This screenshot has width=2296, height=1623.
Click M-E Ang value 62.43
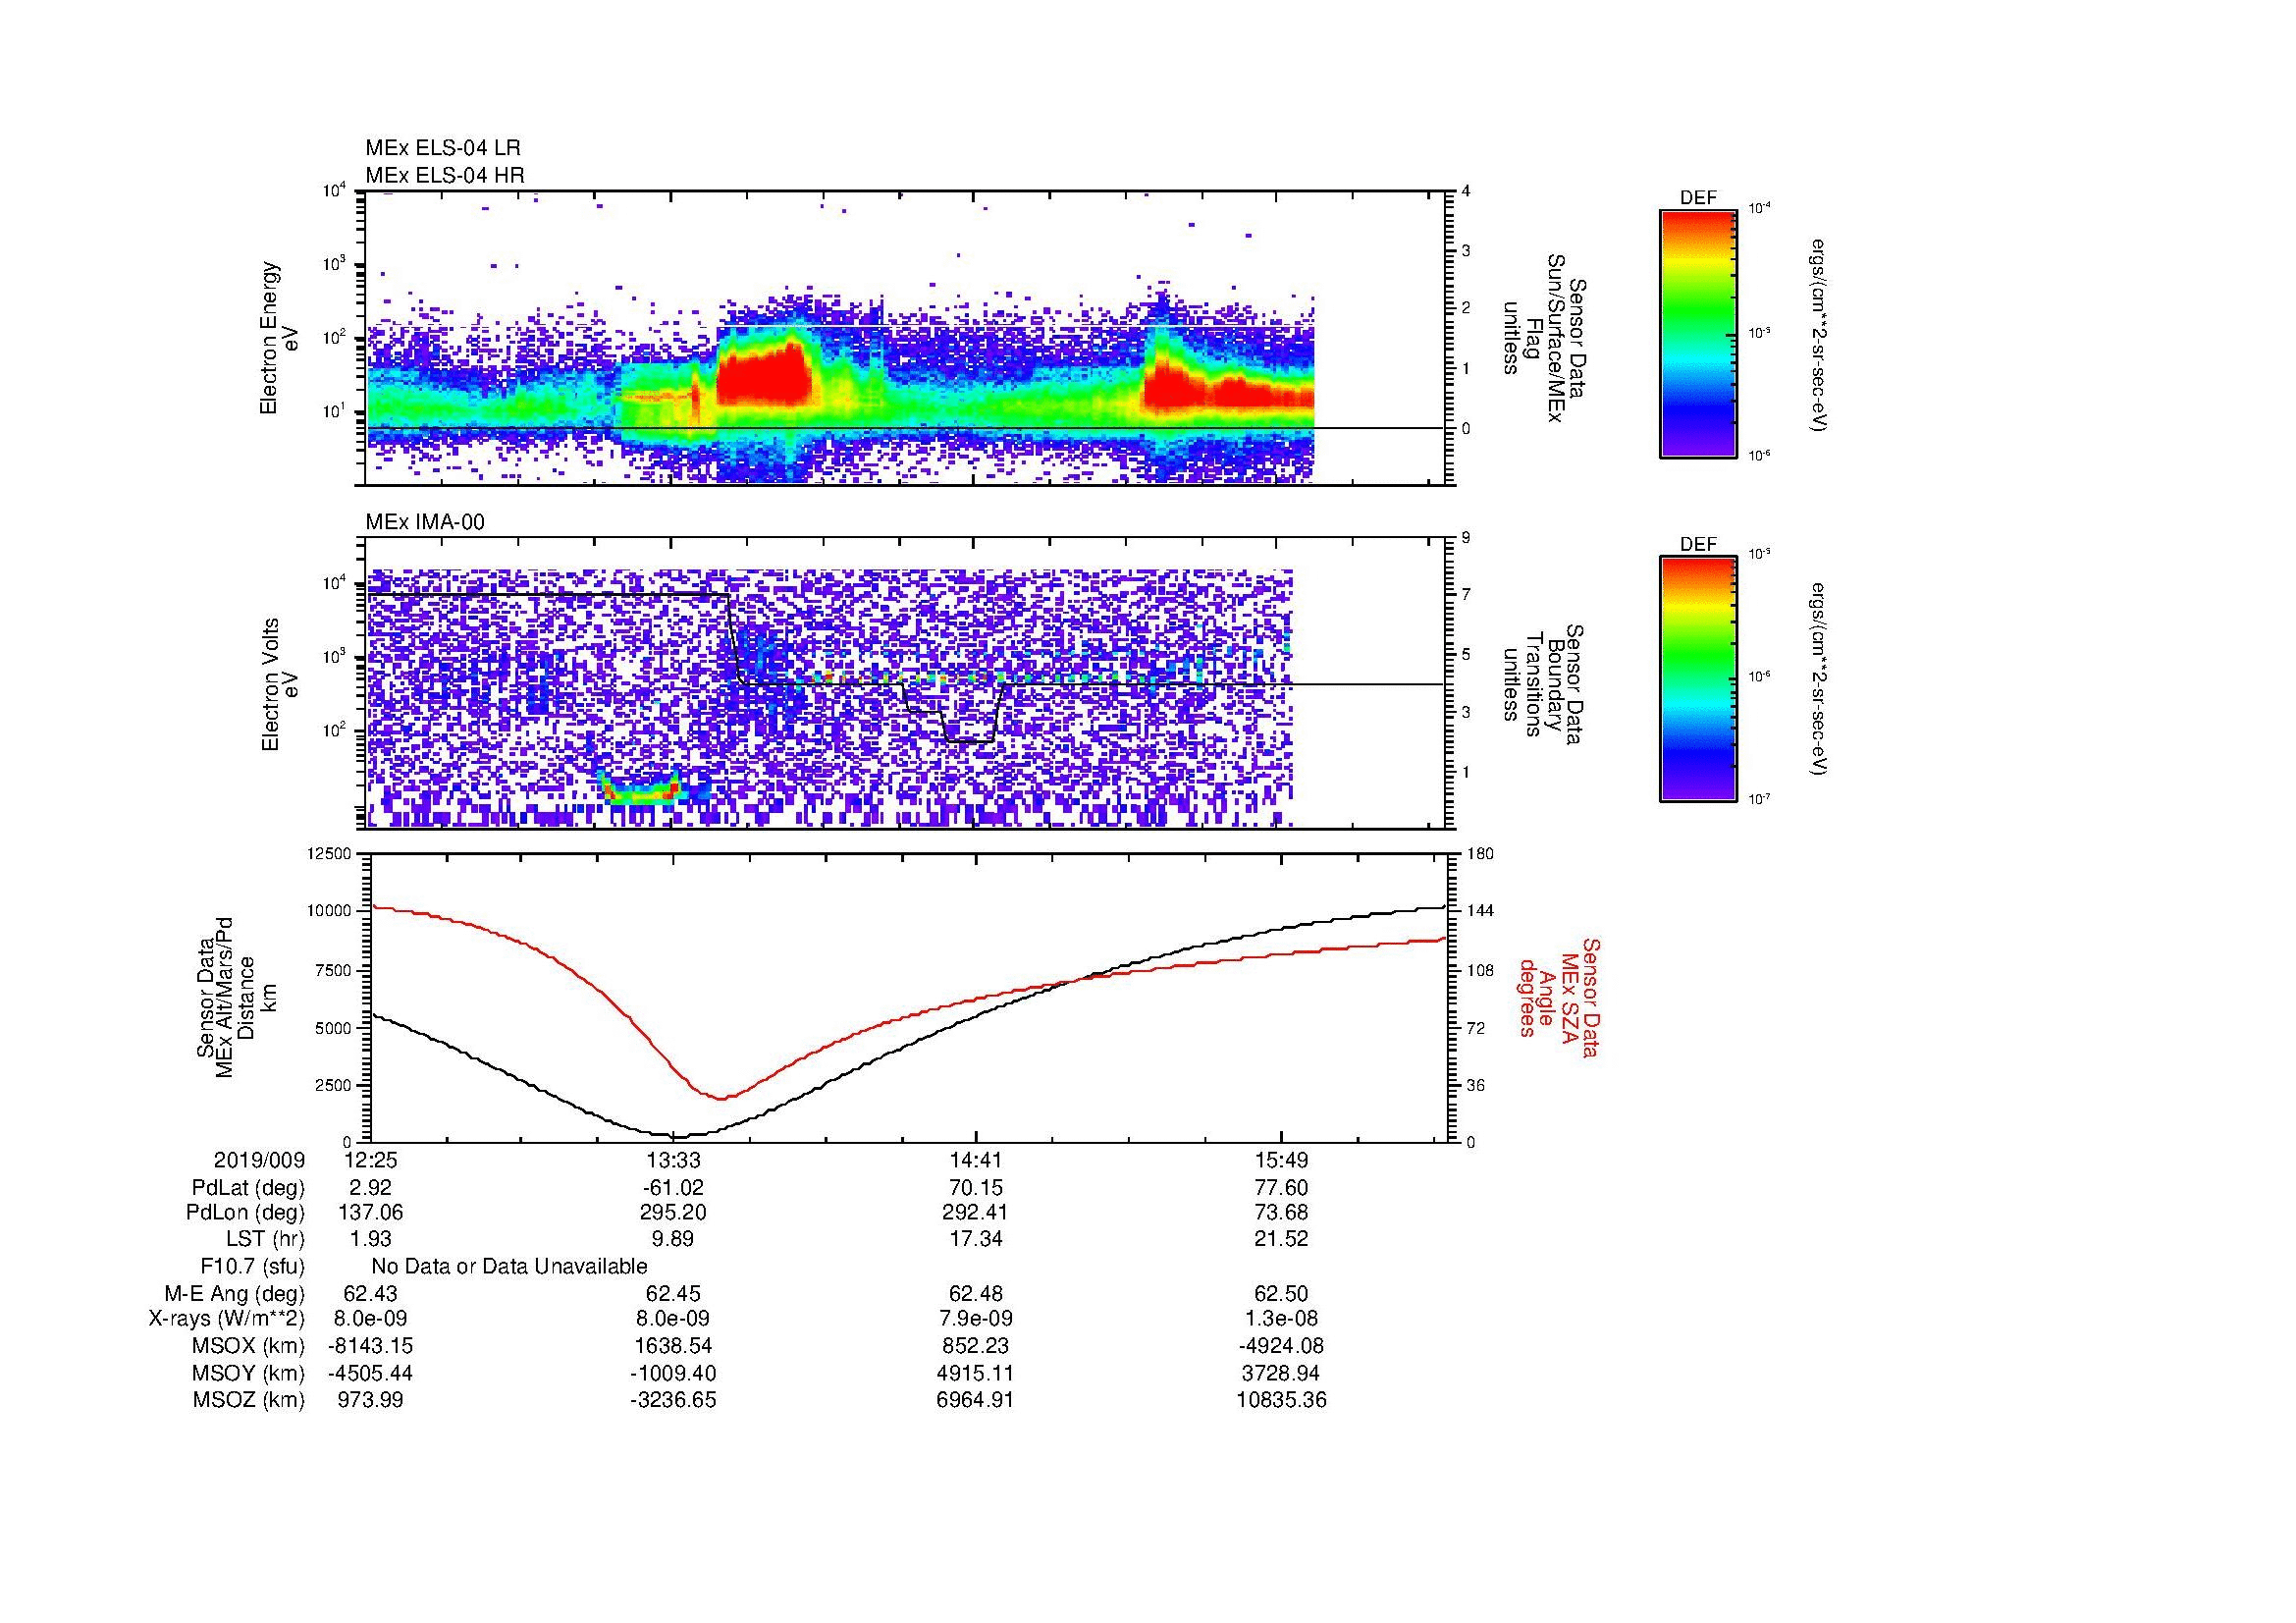pos(369,1293)
